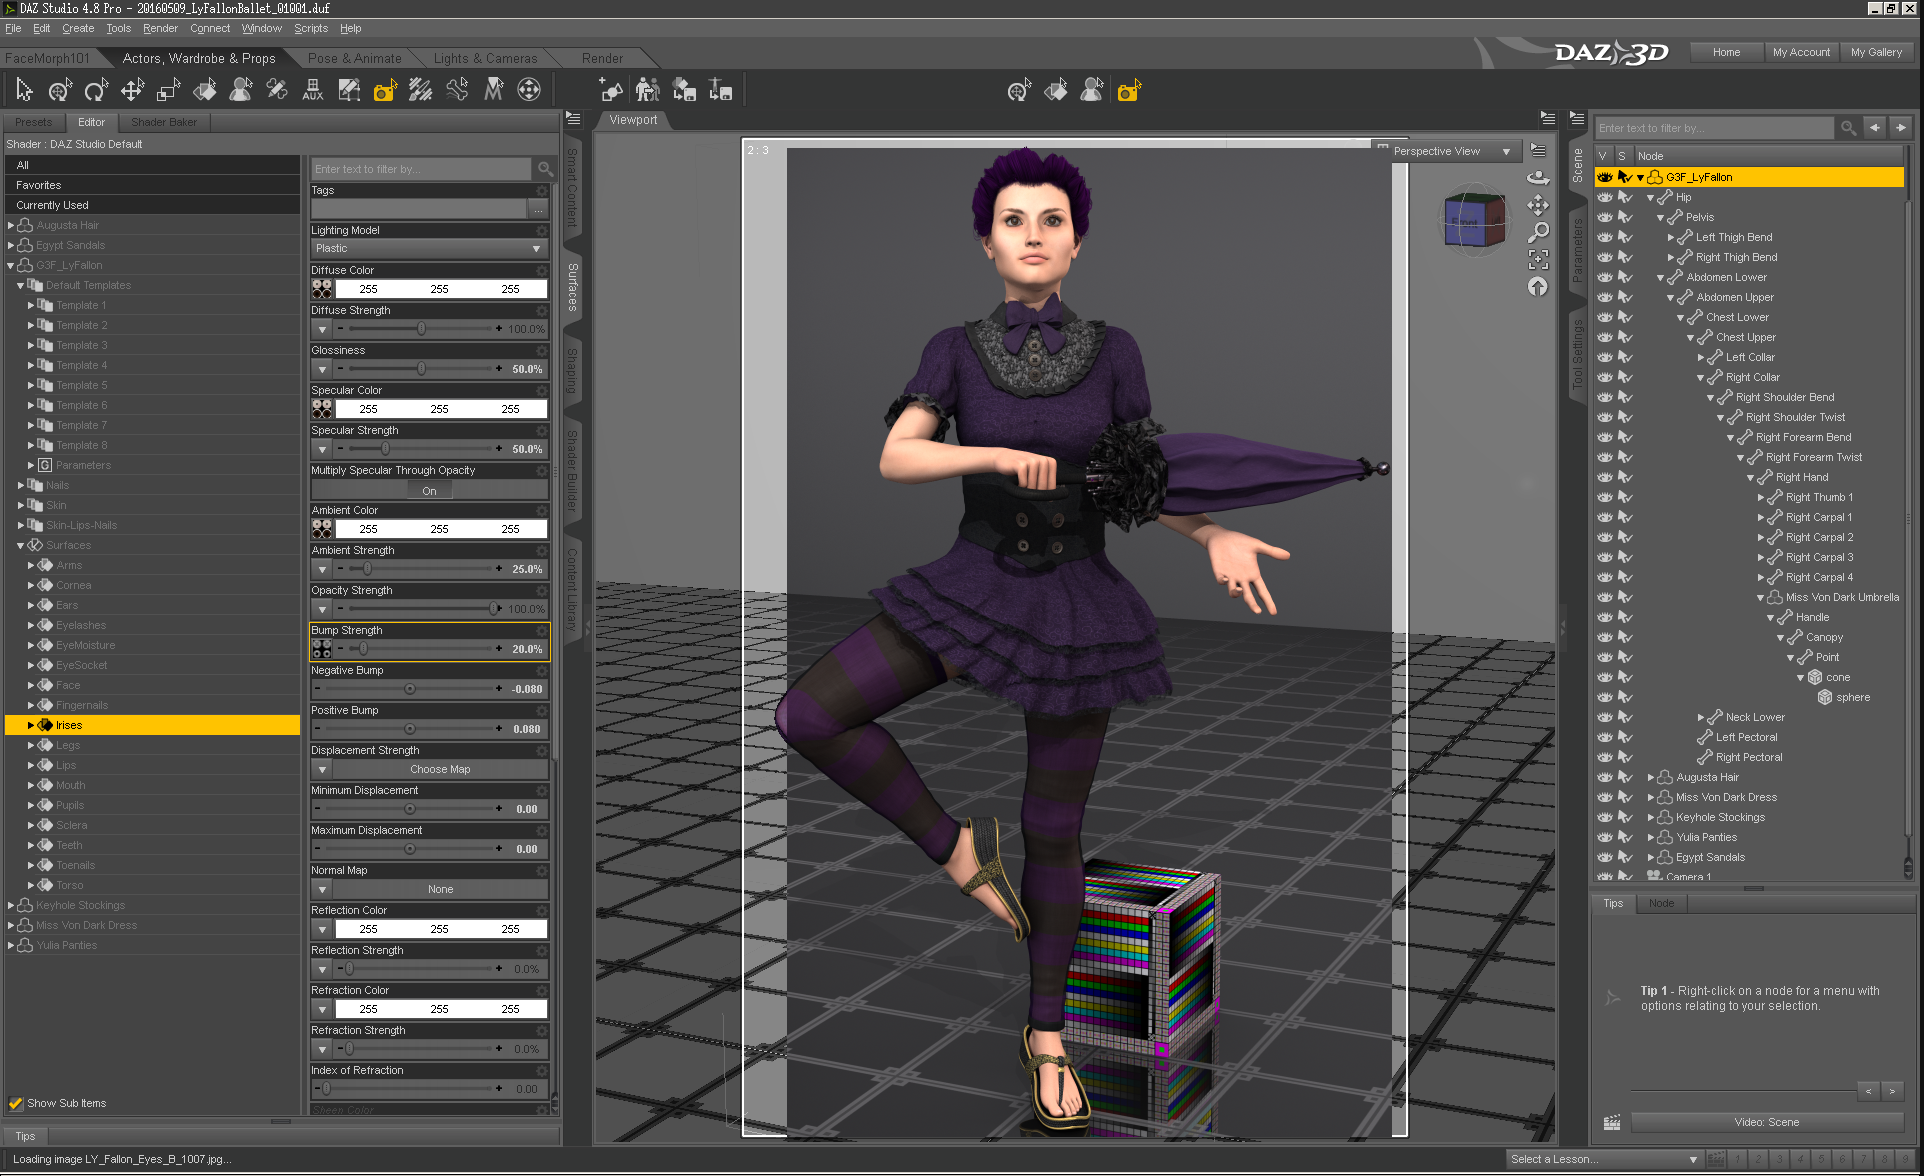
Task: Click the AUX viewport tool icon
Action: 313,91
